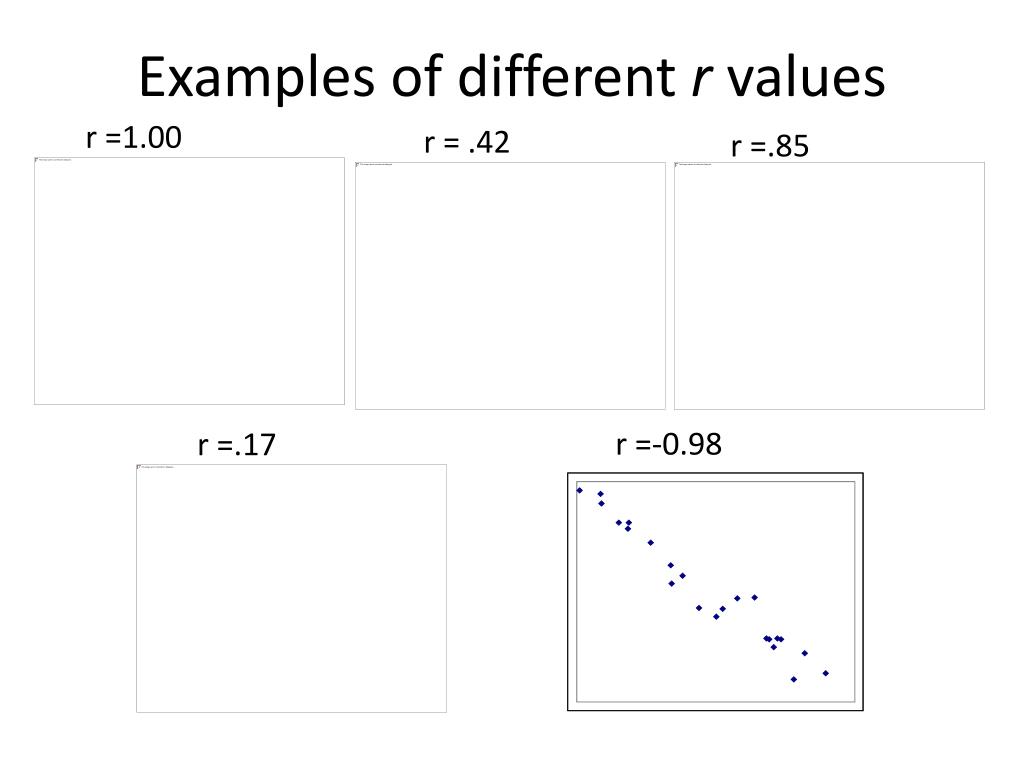The width and height of the screenshot is (1024, 768).
Task: Select the "r =.85" caption
Action: pos(769,148)
